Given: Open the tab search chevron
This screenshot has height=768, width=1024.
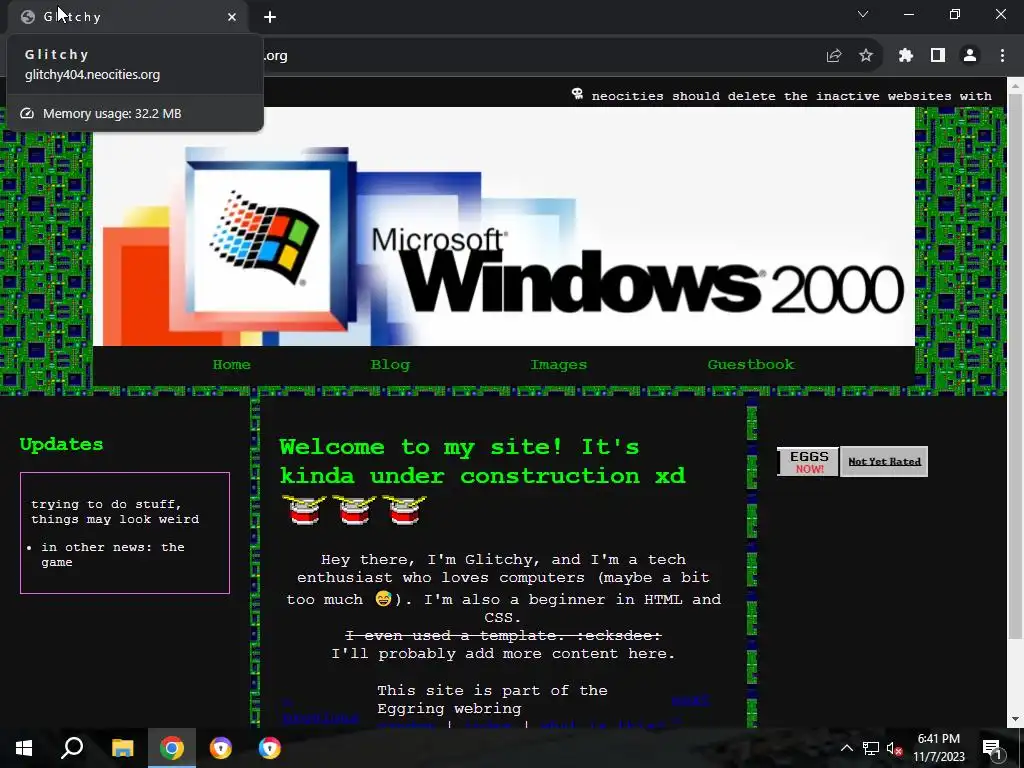Looking at the screenshot, I should pyautogui.click(x=863, y=14).
